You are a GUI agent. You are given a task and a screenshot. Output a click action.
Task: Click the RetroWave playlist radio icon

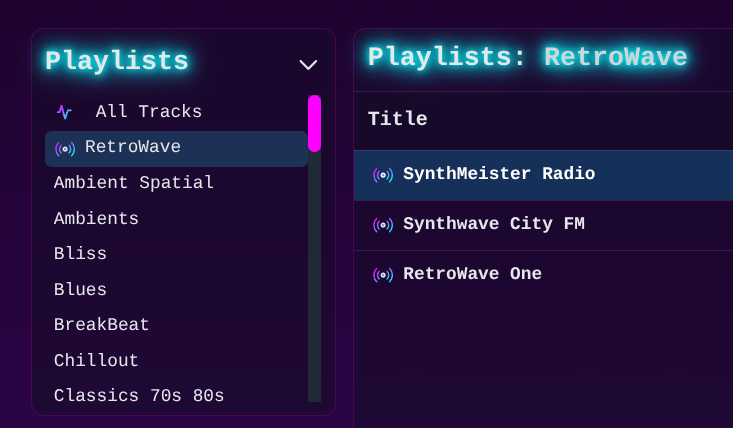65,149
